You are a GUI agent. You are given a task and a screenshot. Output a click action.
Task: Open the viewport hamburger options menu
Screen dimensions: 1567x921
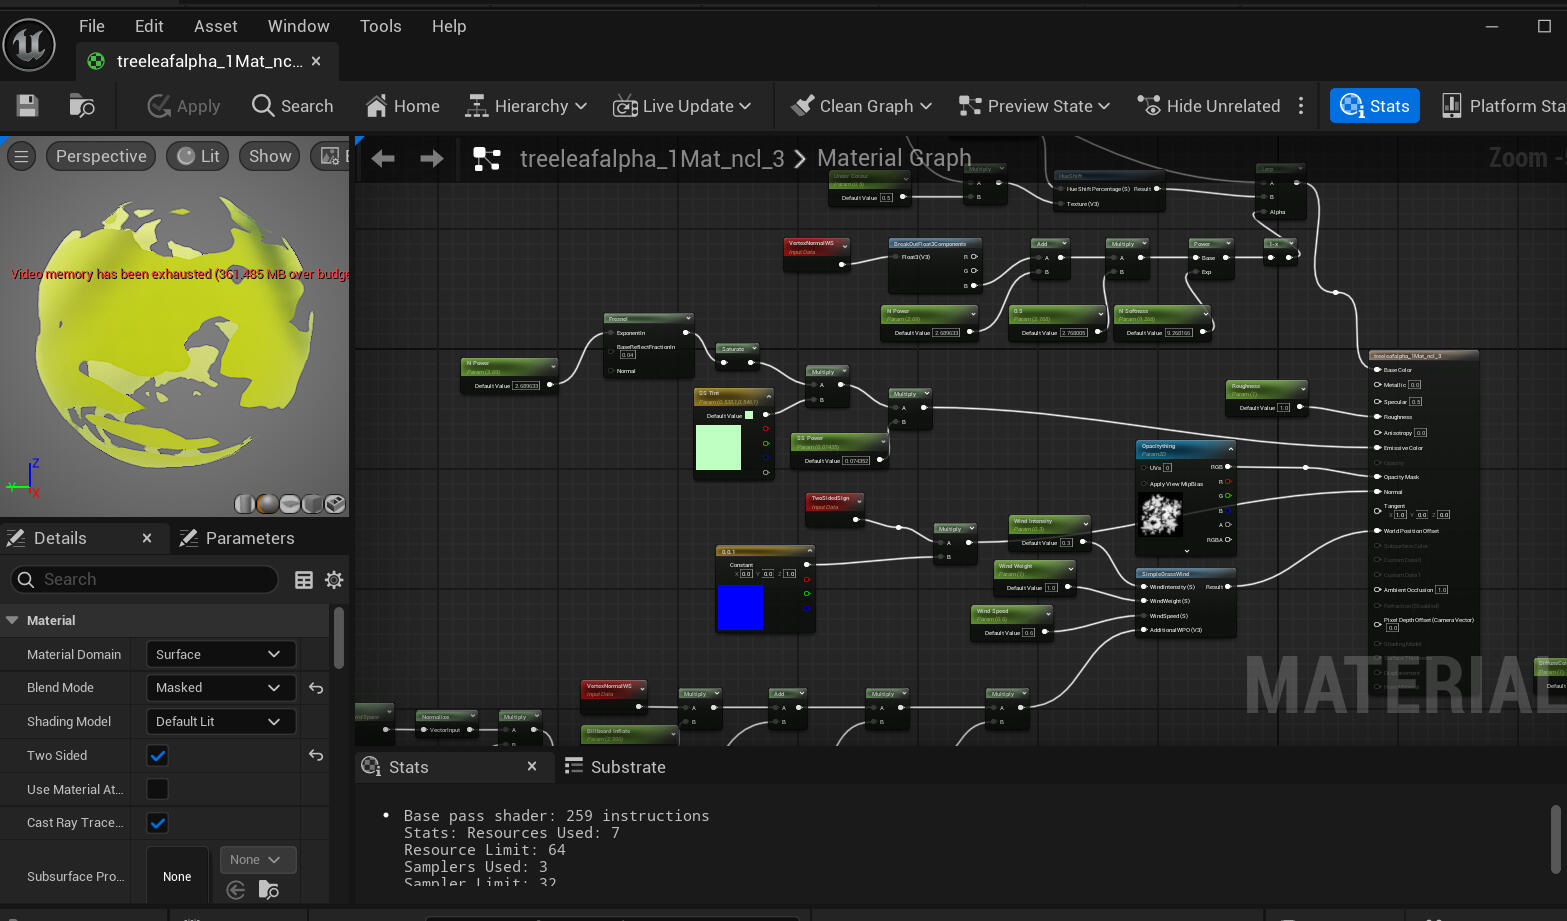coord(21,156)
